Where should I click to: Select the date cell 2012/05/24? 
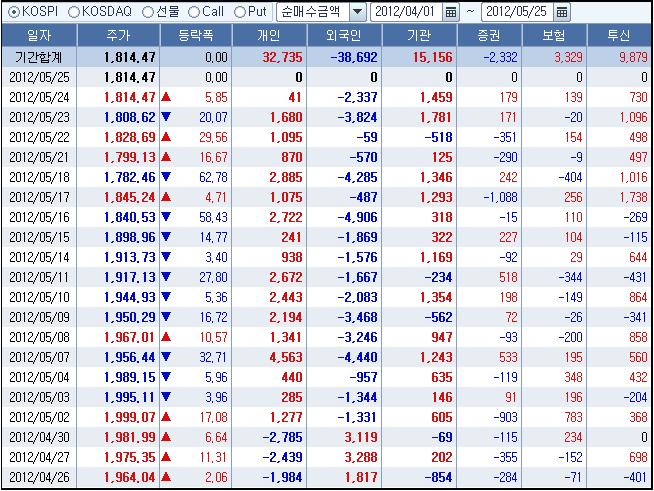pyautogui.click(x=39, y=97)
